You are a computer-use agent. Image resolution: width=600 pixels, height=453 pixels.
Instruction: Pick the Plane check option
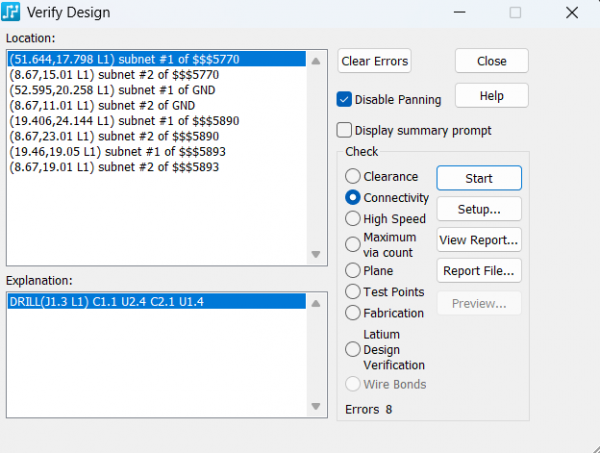352,270
